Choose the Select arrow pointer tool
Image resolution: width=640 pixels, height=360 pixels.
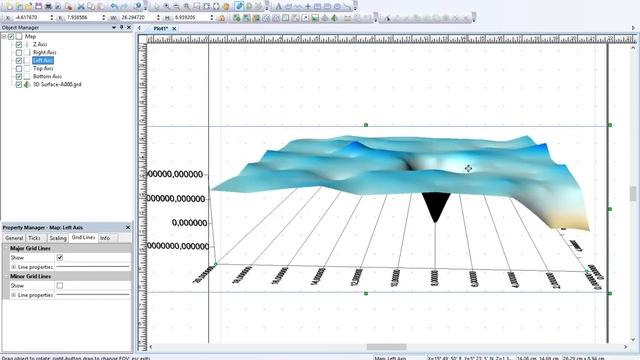157,6
